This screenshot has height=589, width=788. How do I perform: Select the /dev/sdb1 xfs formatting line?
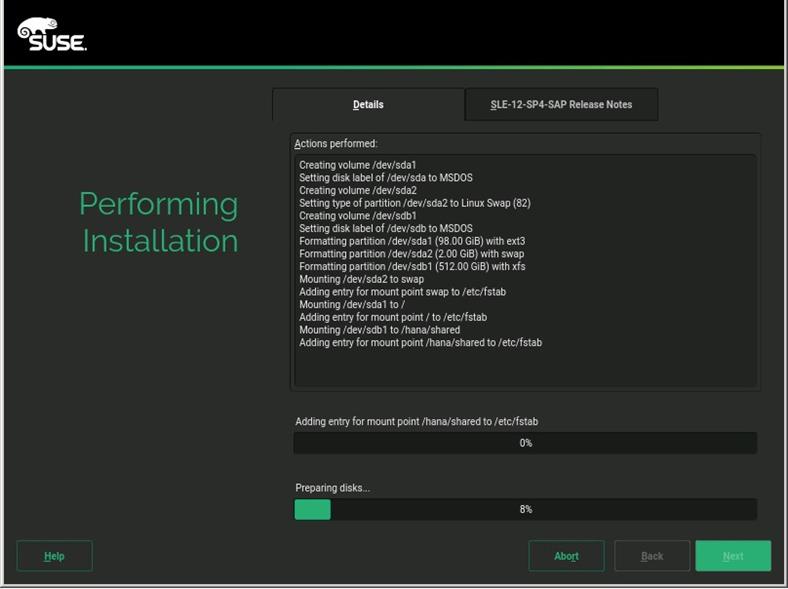tap(412, 266)
